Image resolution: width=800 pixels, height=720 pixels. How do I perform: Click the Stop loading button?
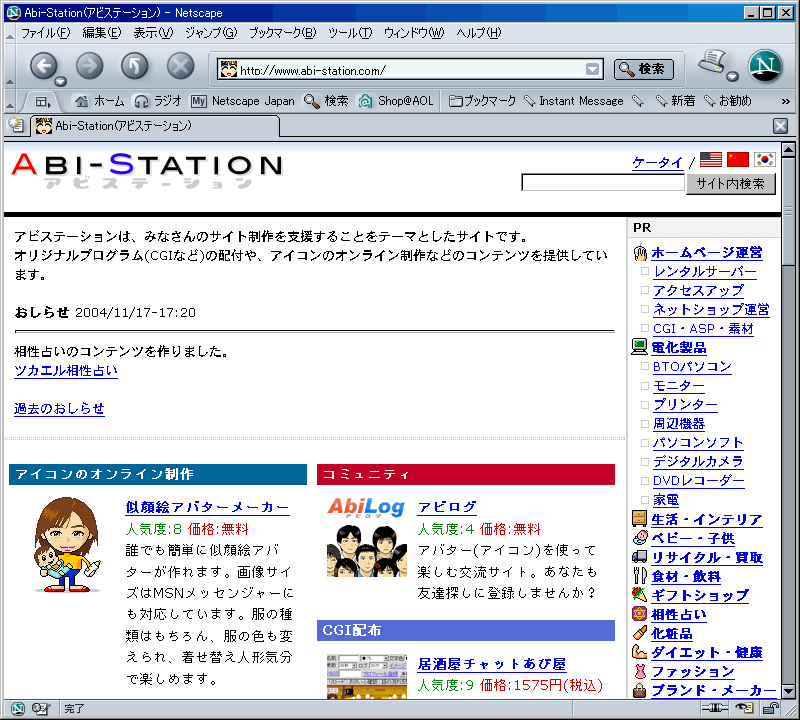[x=181, y=66]
